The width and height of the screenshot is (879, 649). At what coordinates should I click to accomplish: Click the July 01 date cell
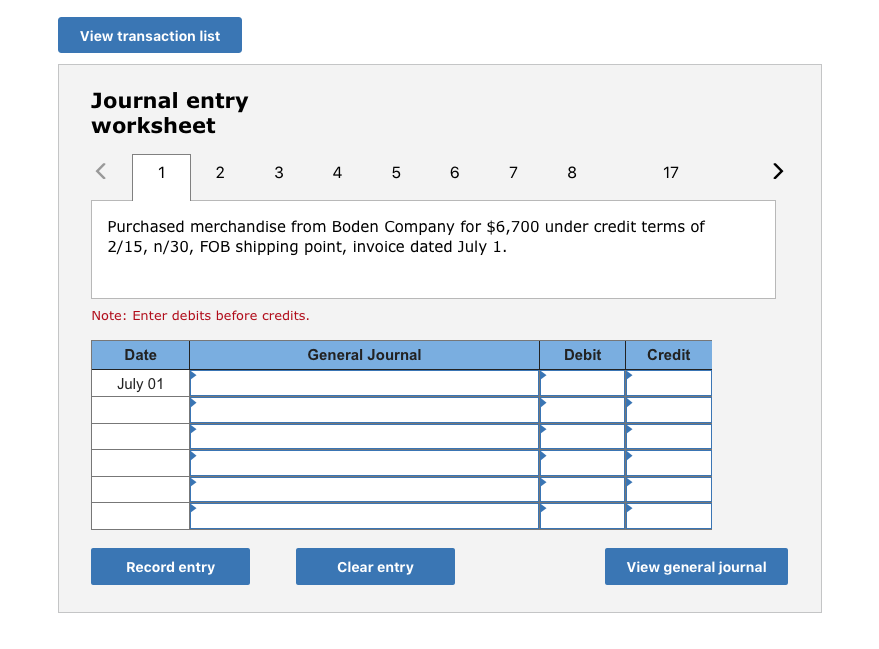tap(140, 384)
